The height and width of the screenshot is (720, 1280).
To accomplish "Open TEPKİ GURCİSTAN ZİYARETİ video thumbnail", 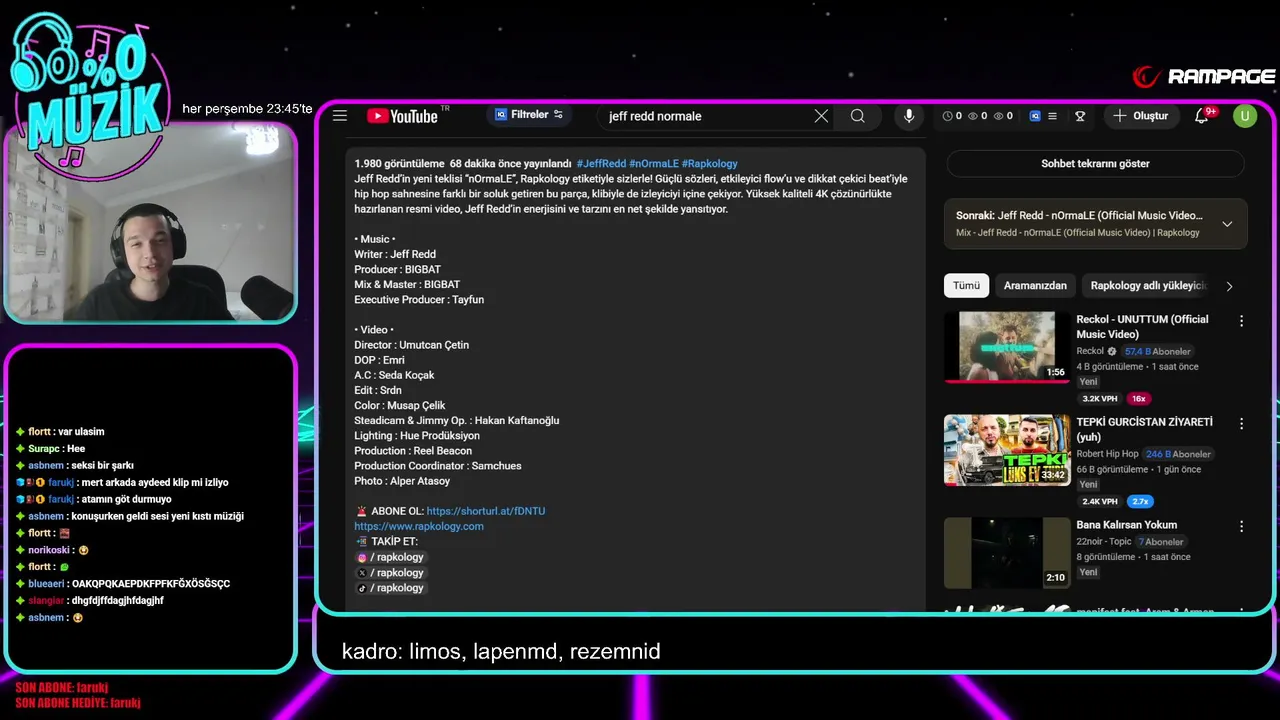I will 1007,450.
